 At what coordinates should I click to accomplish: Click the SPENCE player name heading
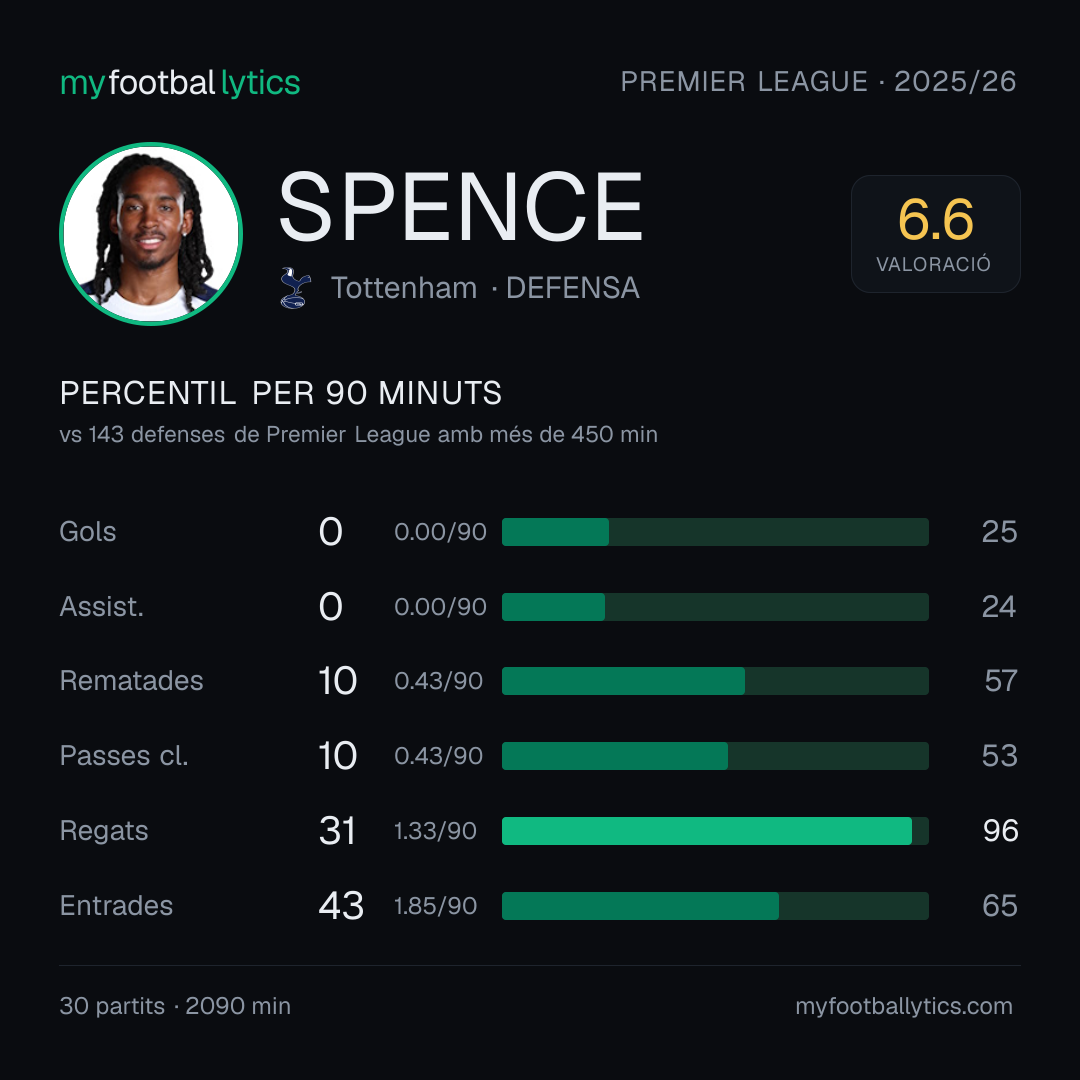click(460, 207)
